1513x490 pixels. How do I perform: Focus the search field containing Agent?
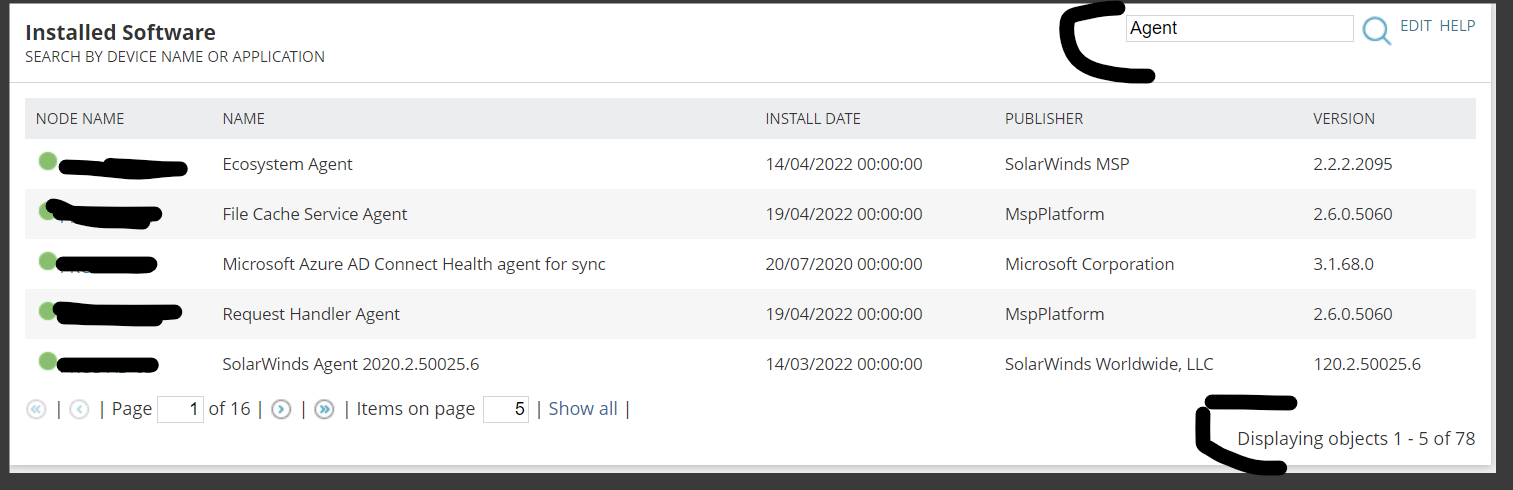point(1239,28)
